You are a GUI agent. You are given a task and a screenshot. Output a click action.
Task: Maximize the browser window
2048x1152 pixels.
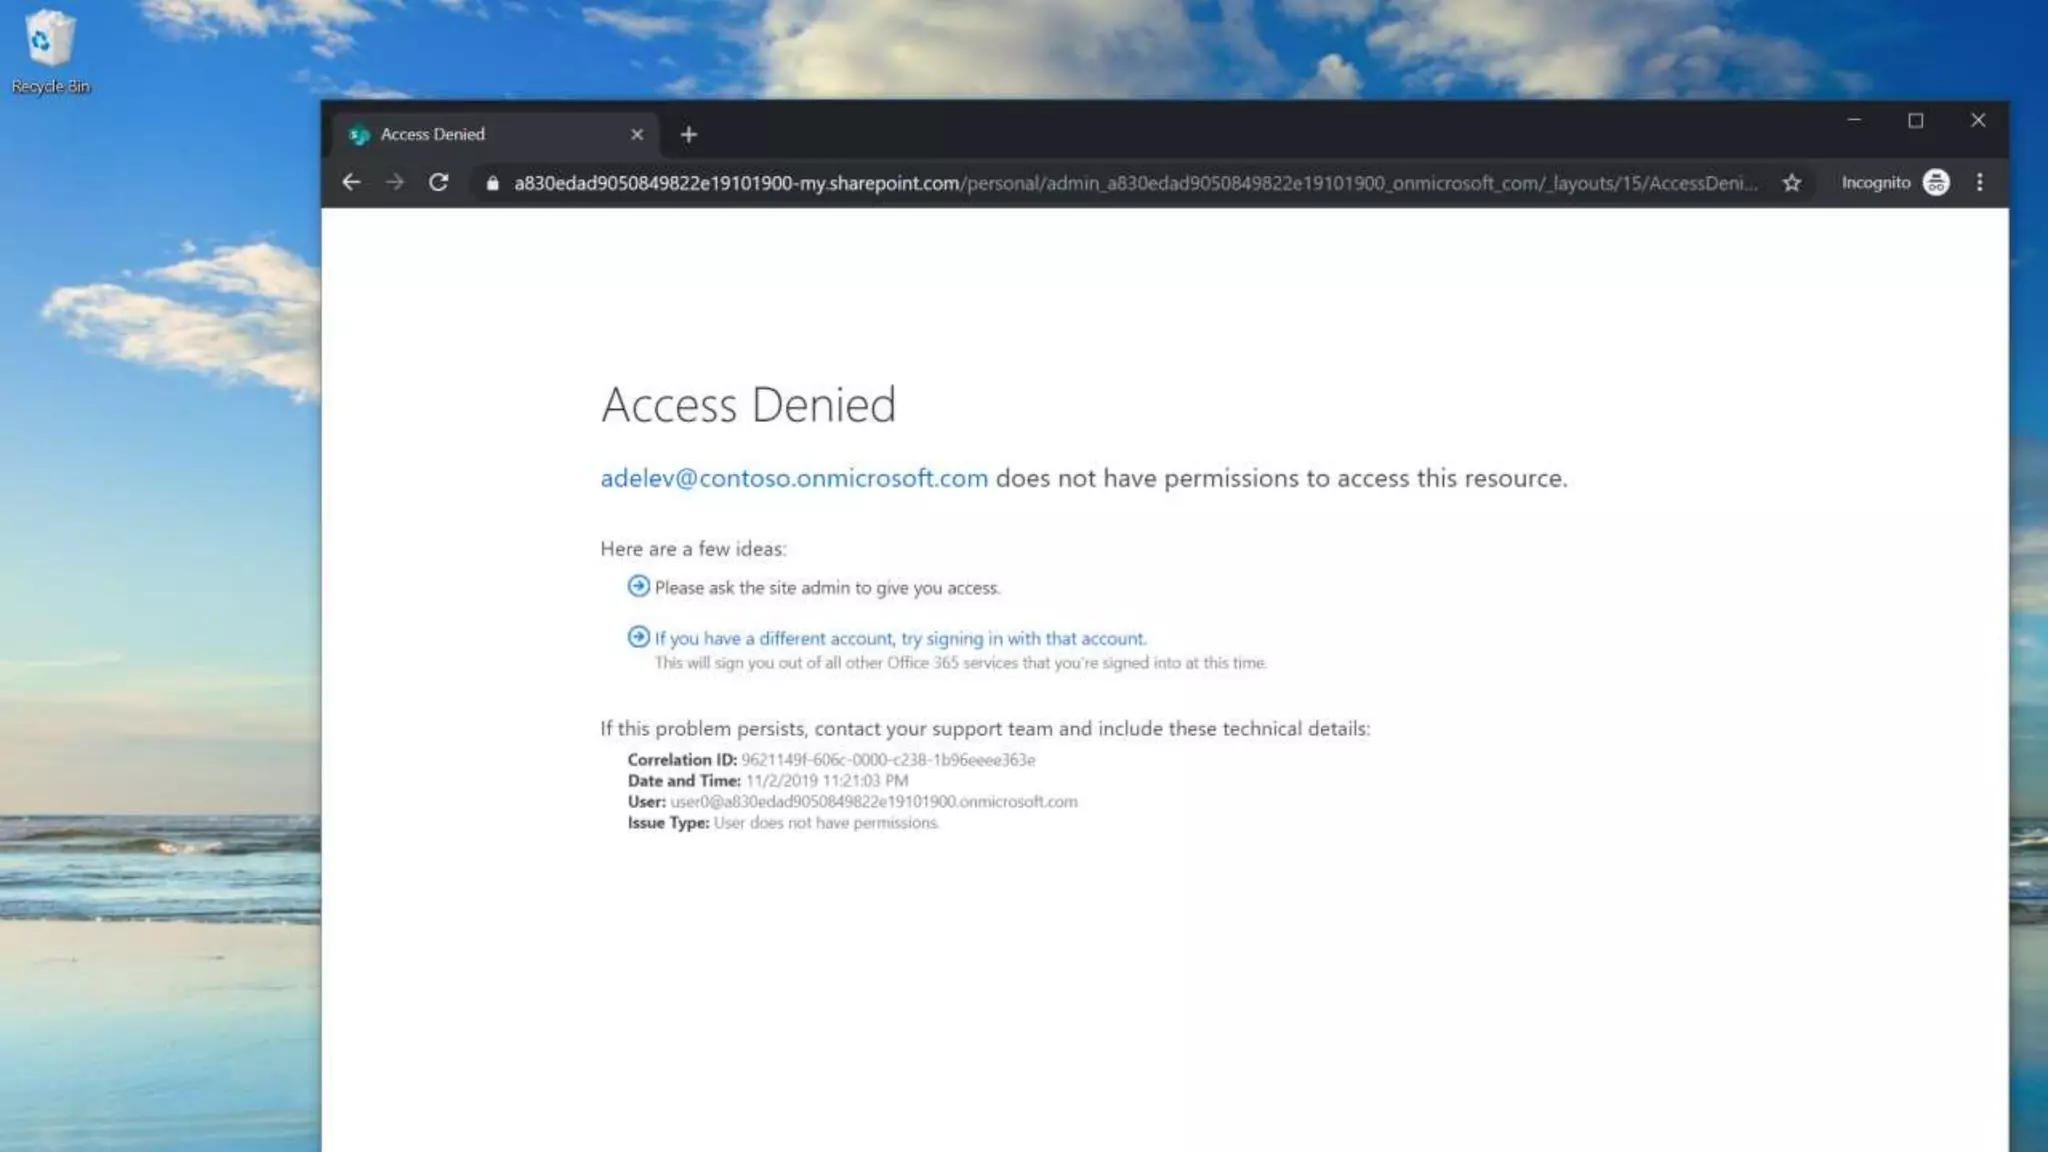click(1915, 121)
